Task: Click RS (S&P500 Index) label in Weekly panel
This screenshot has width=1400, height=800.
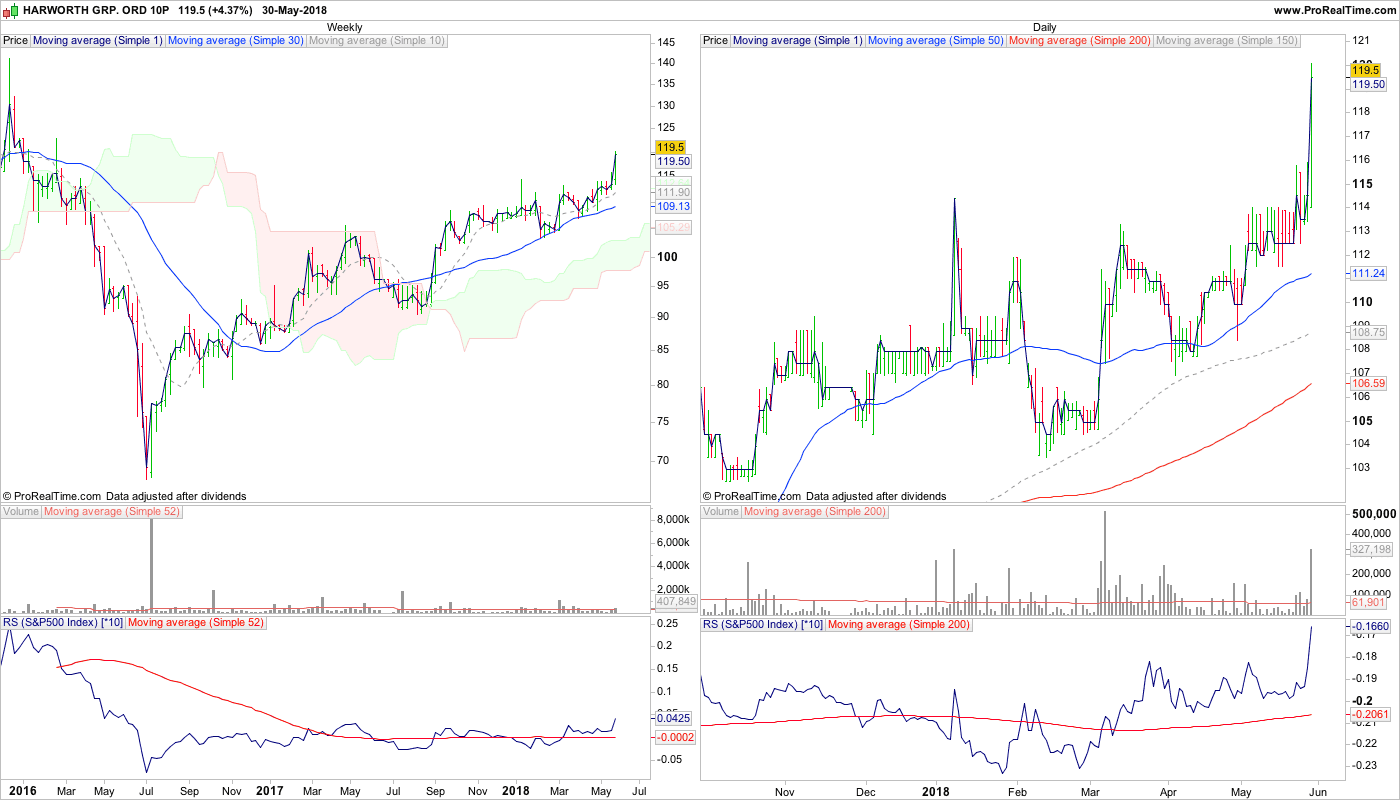Action: coord(64,623)
